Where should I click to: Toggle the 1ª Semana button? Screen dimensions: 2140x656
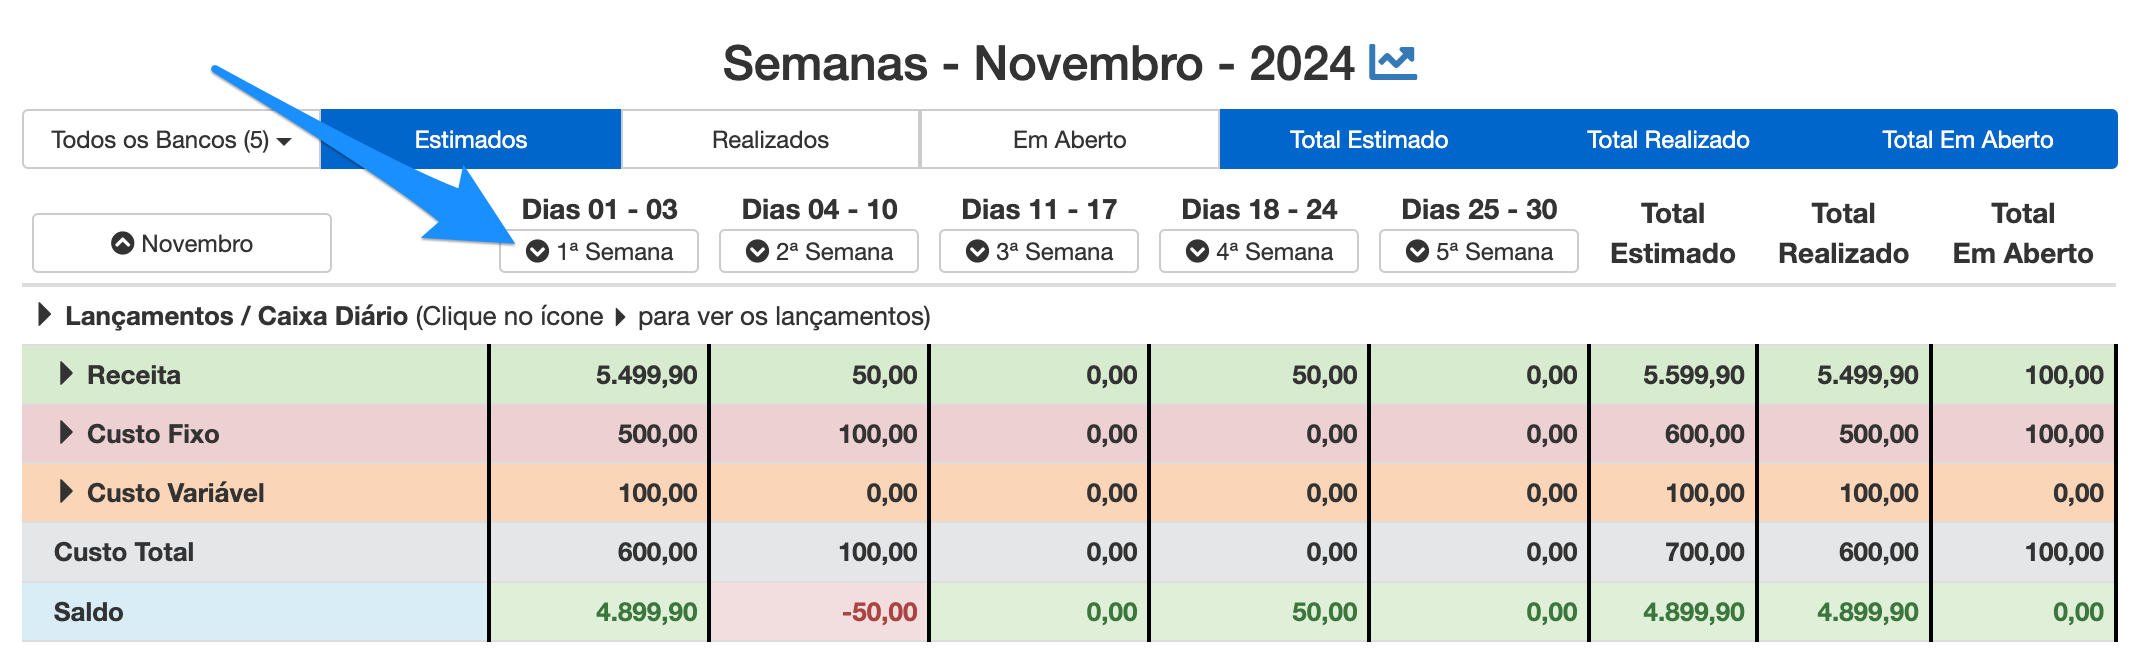[x=599, y=251]
